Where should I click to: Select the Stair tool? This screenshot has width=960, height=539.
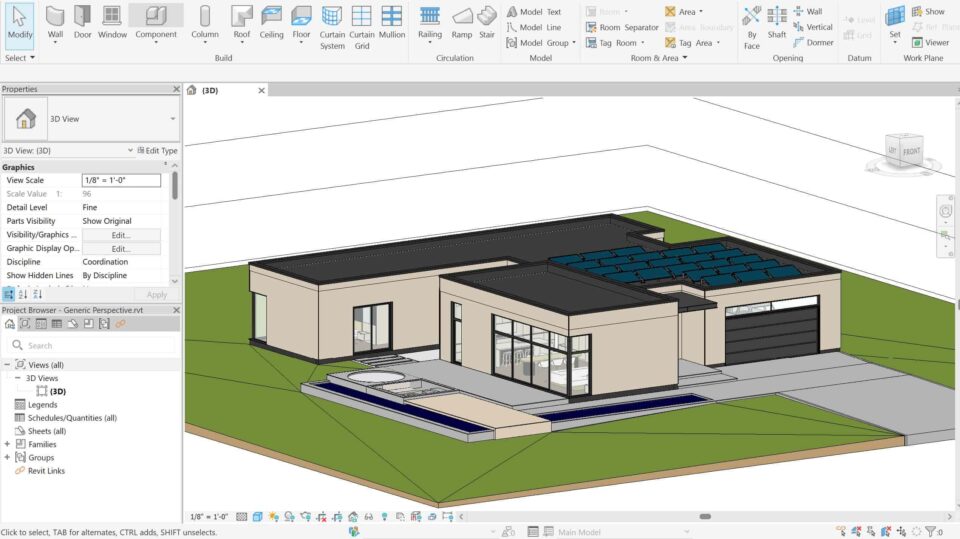click(x=487, y=22)
